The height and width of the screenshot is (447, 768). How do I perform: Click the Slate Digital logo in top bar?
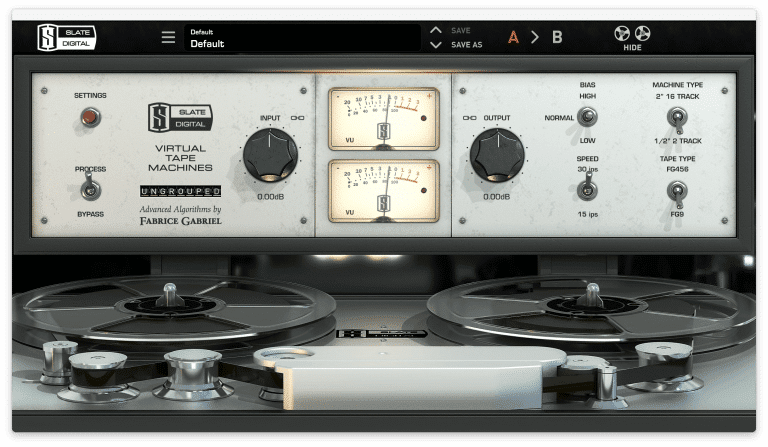67,38
